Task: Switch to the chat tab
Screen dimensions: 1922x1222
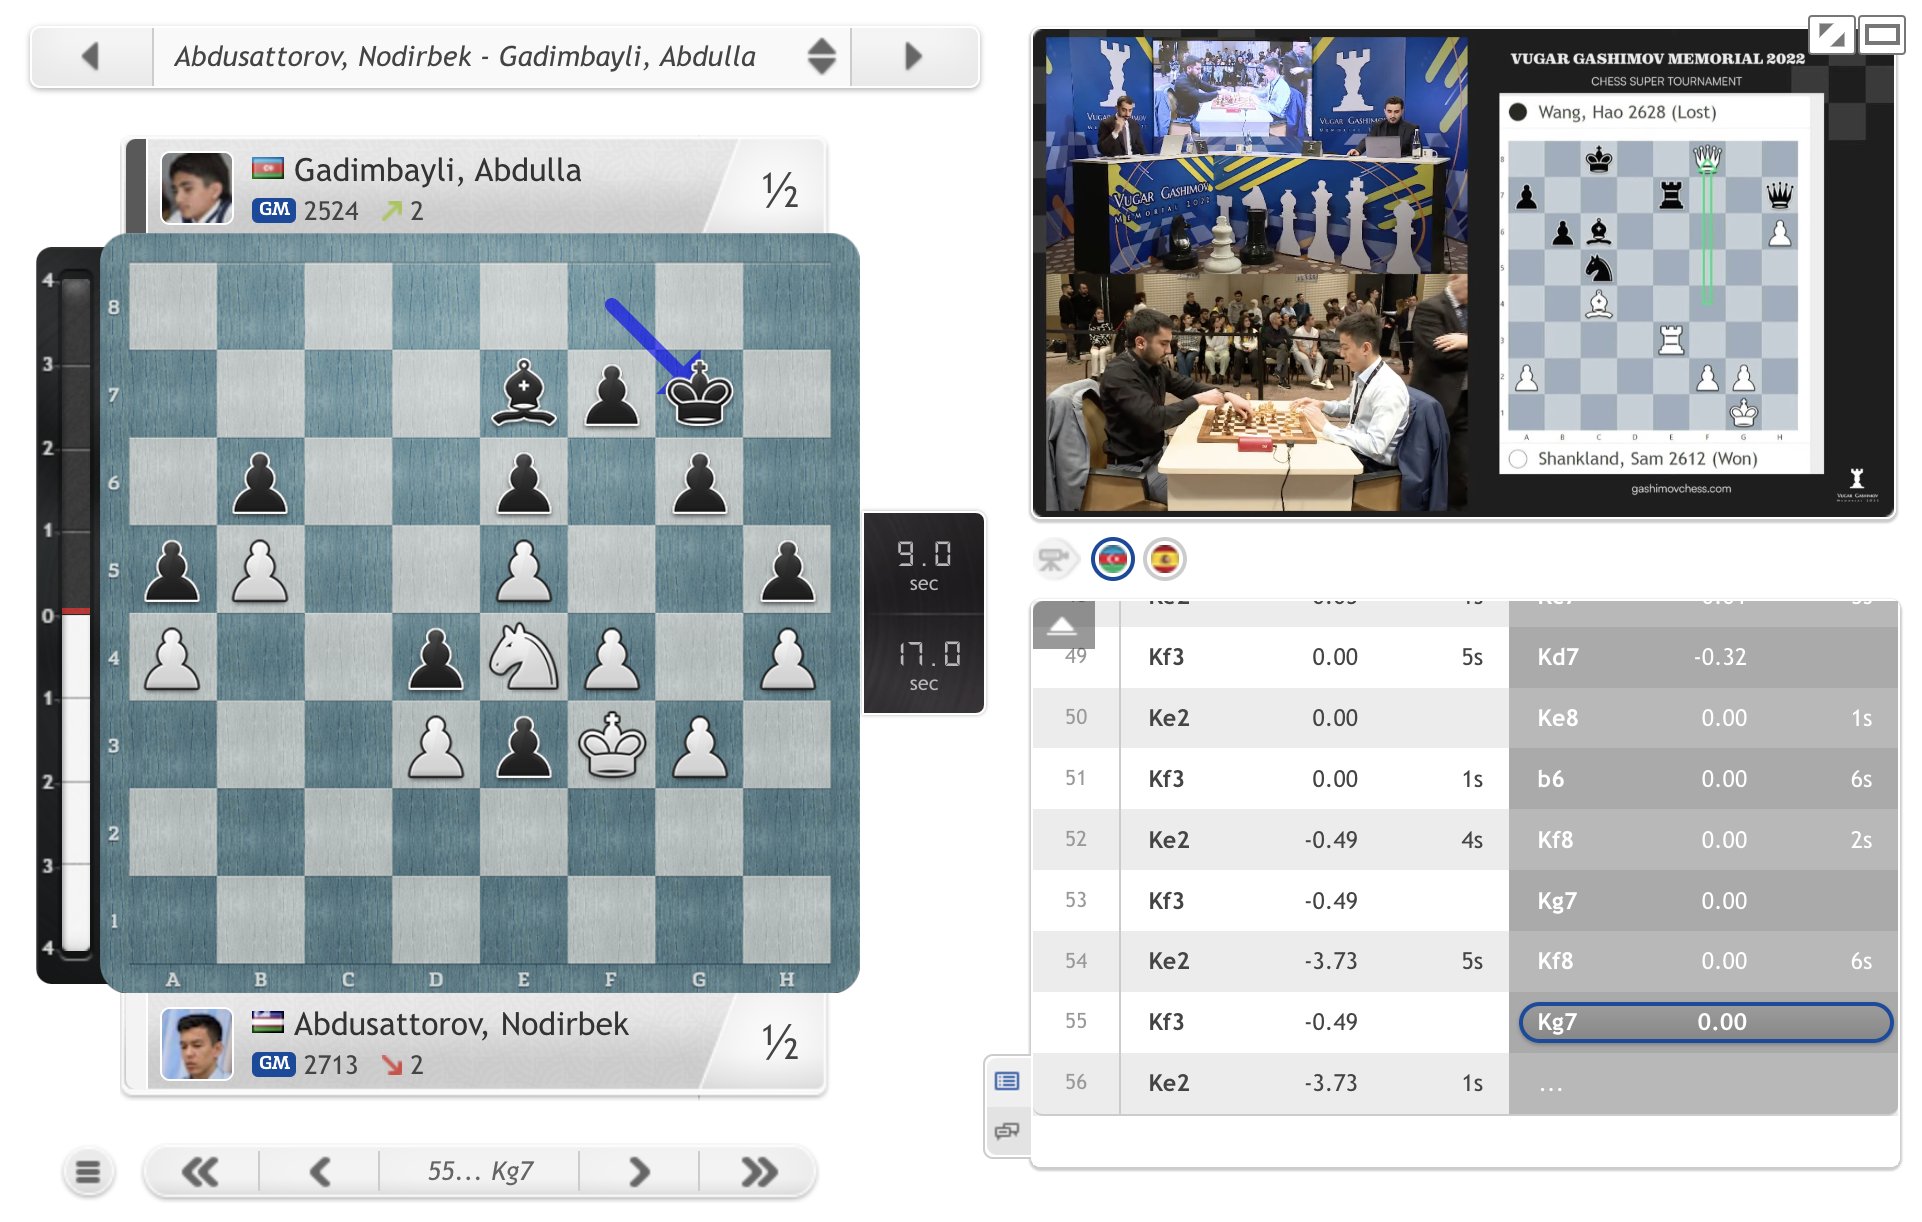Action: pos(1007,1133)
